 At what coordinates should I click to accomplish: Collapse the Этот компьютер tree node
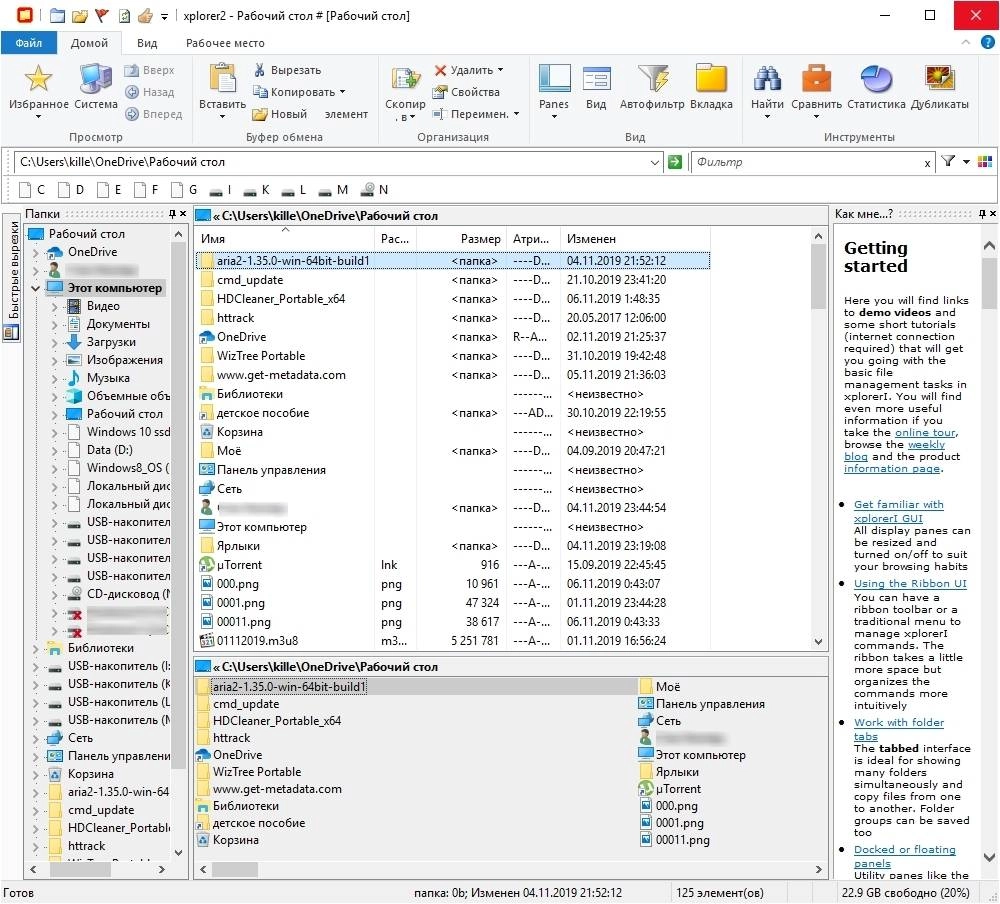tap(36, 288)
